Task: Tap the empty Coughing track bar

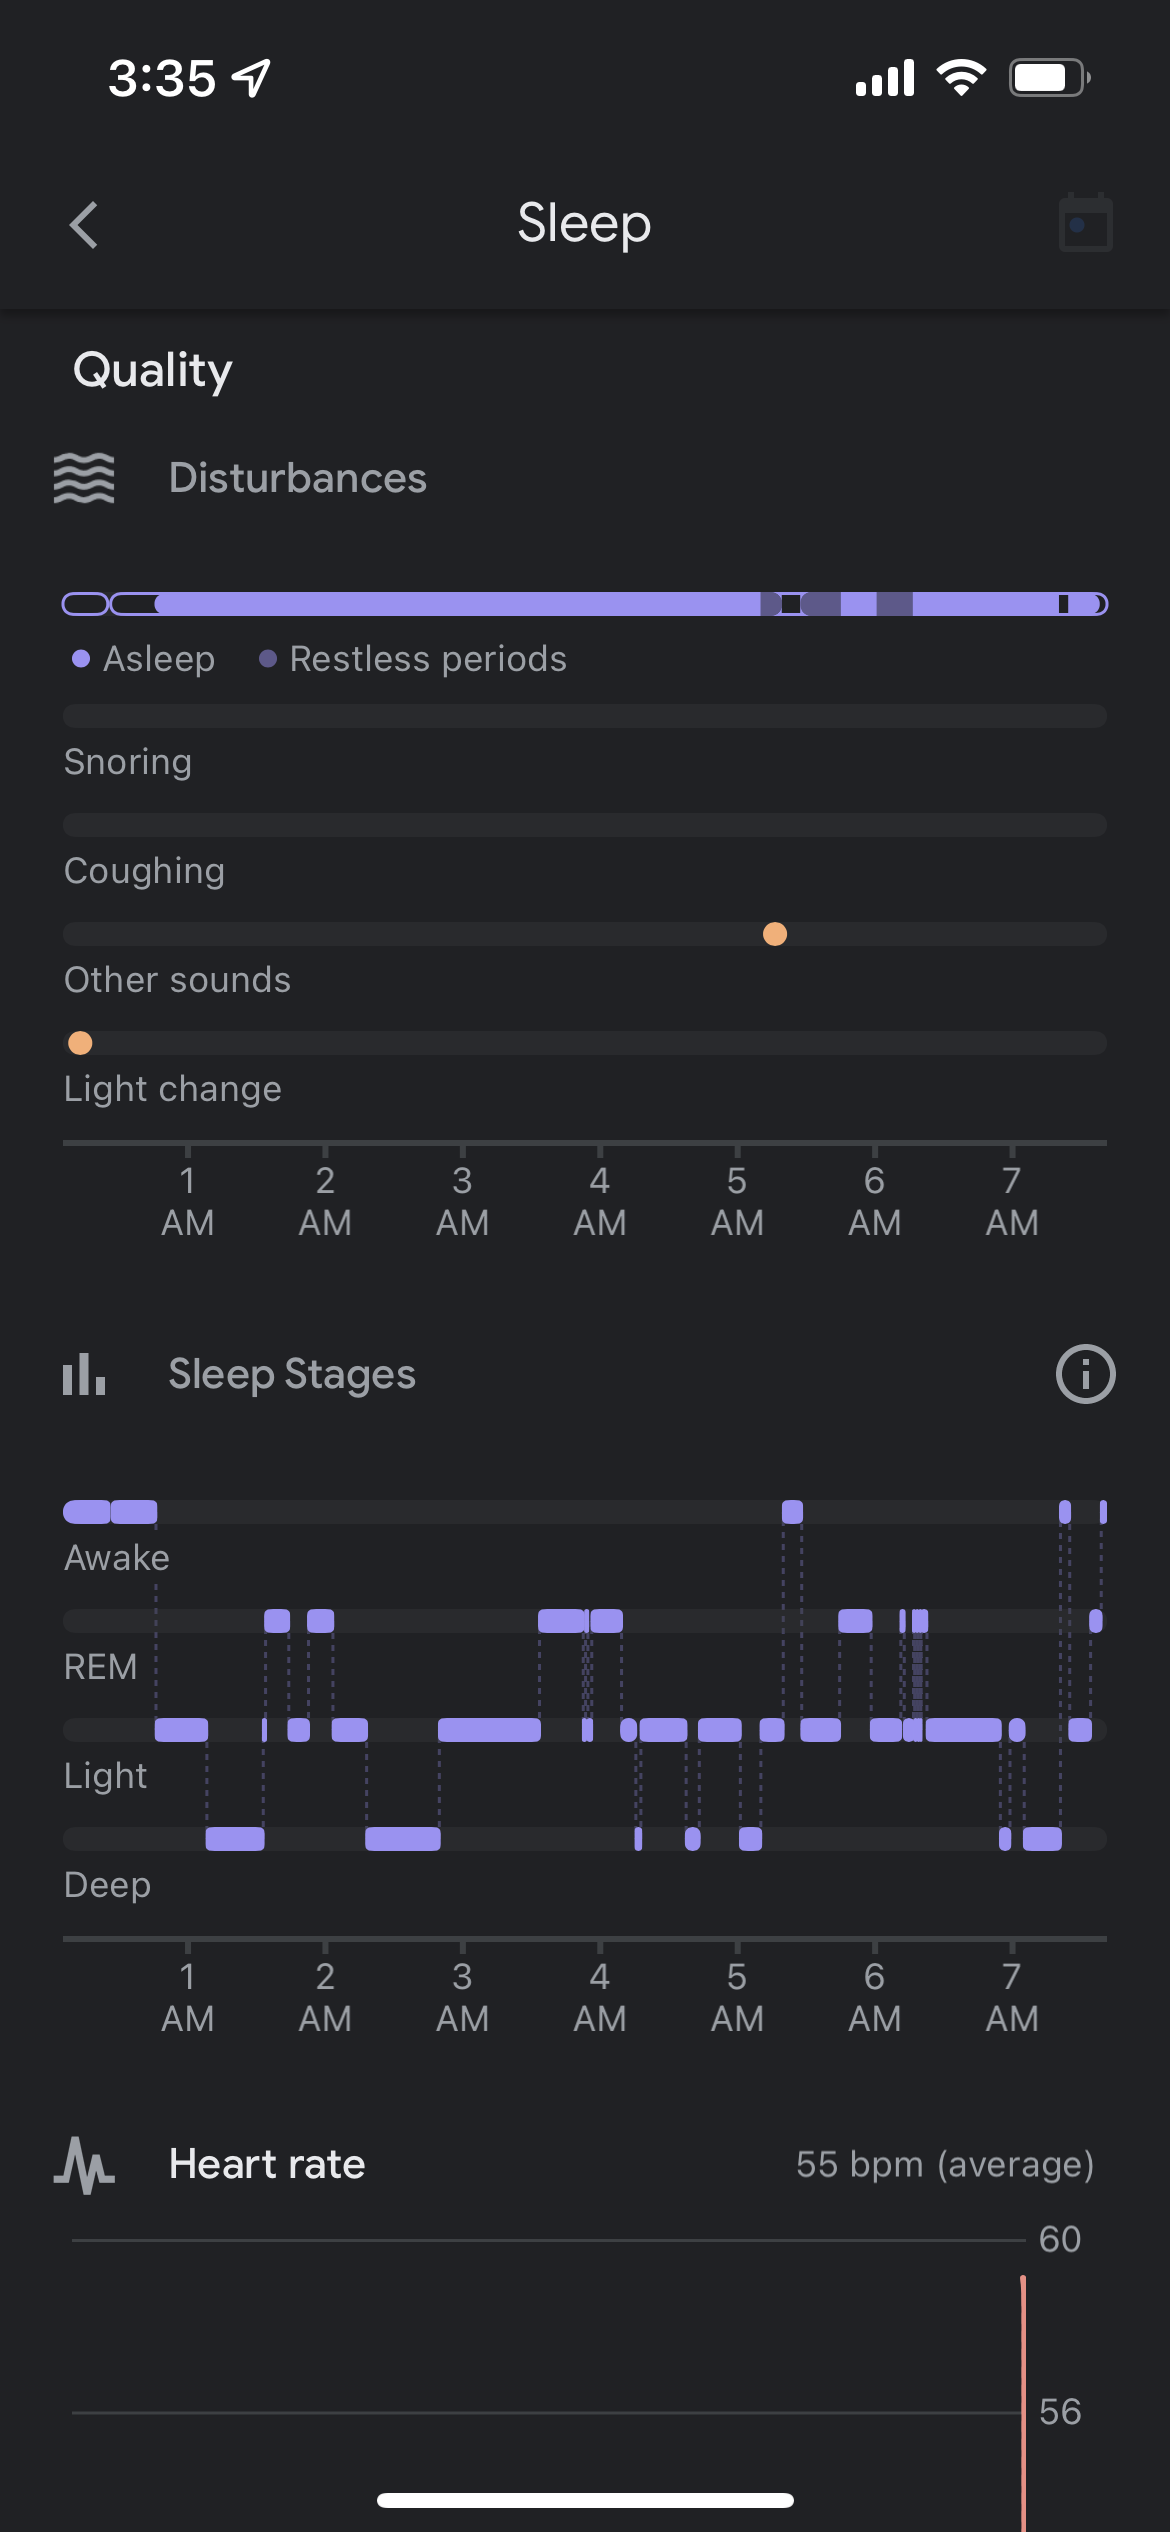Action: click(585, 825)
